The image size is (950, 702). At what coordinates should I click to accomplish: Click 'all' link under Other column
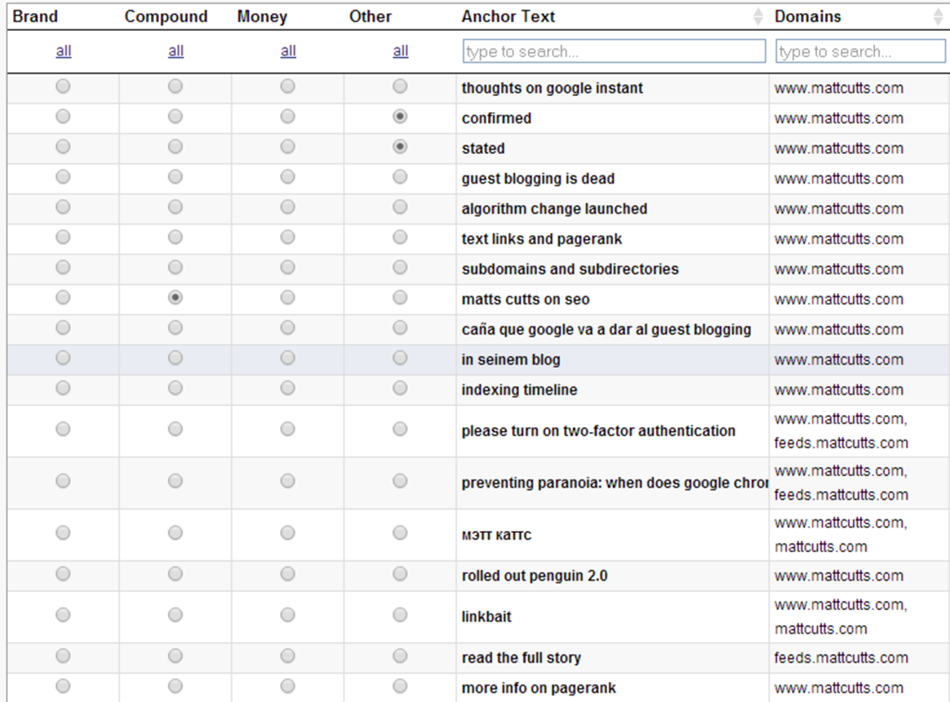pyautogui.click(x=400, y=51)
